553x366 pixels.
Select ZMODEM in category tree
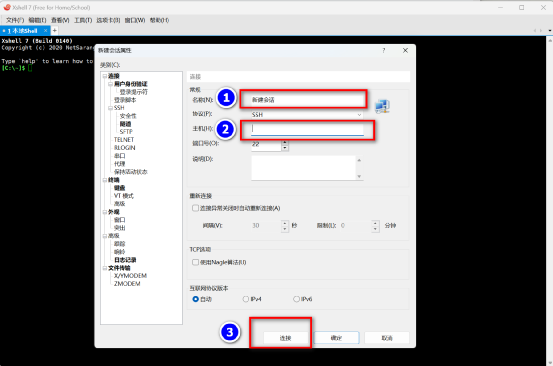pyautogui.click(x=127, y=284)
